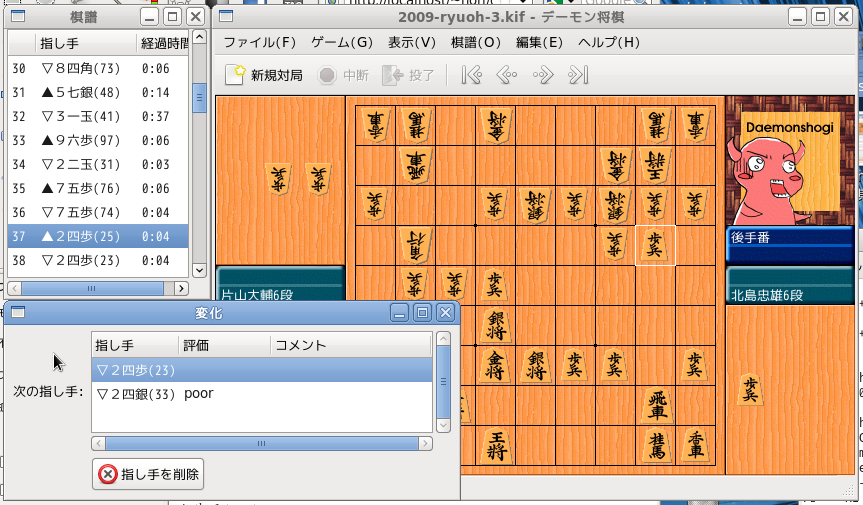Click the 経過時間 column header
863x505 pixels.
pyautogui.click(x=165, y=43)
